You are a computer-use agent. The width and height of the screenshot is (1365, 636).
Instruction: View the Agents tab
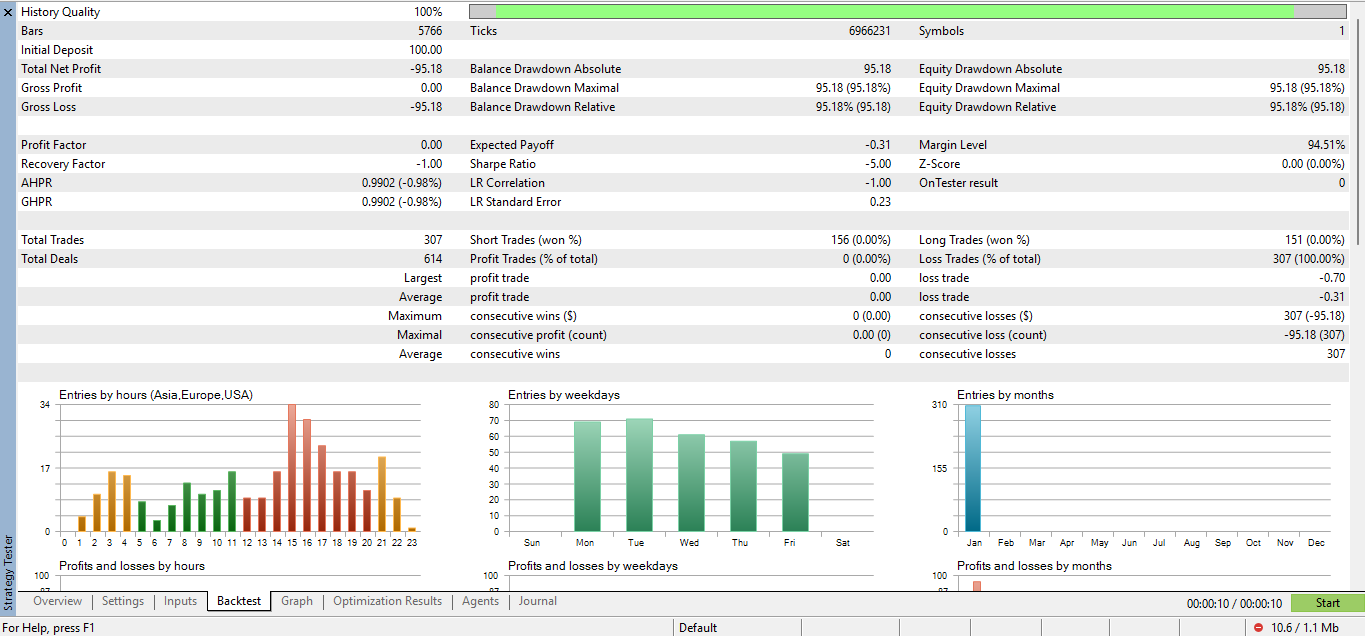477,601
